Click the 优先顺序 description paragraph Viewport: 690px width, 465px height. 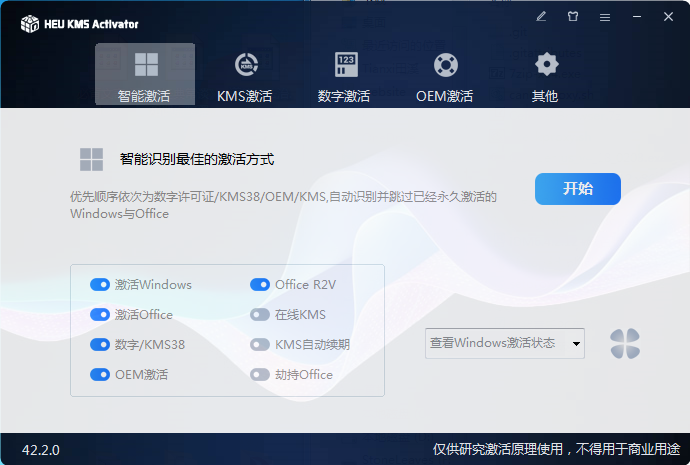(283, 205)
